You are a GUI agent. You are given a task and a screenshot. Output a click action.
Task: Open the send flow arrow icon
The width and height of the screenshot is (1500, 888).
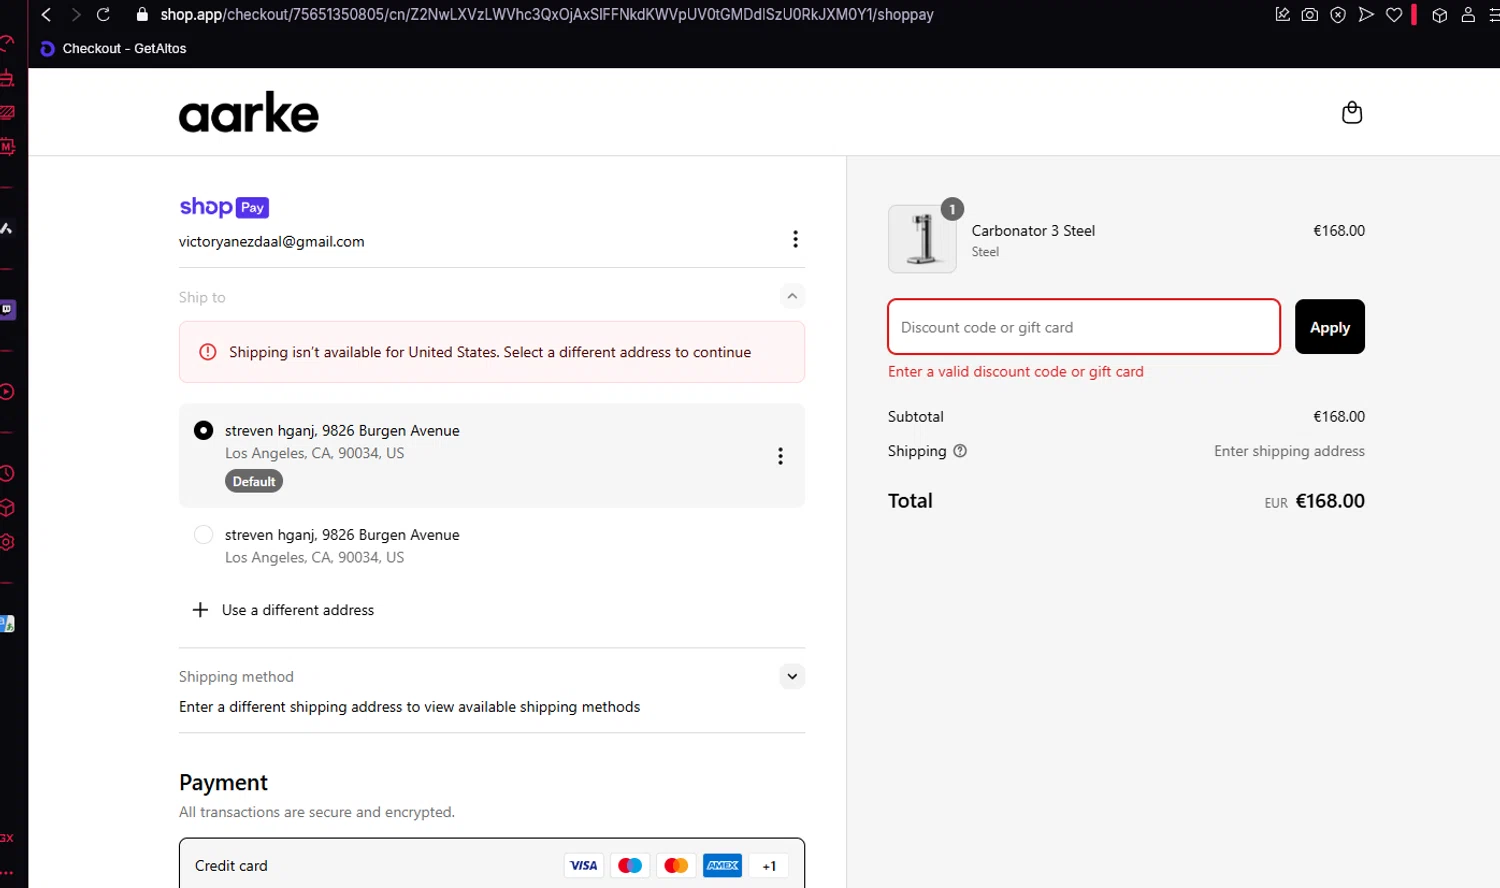(1366, 15)
